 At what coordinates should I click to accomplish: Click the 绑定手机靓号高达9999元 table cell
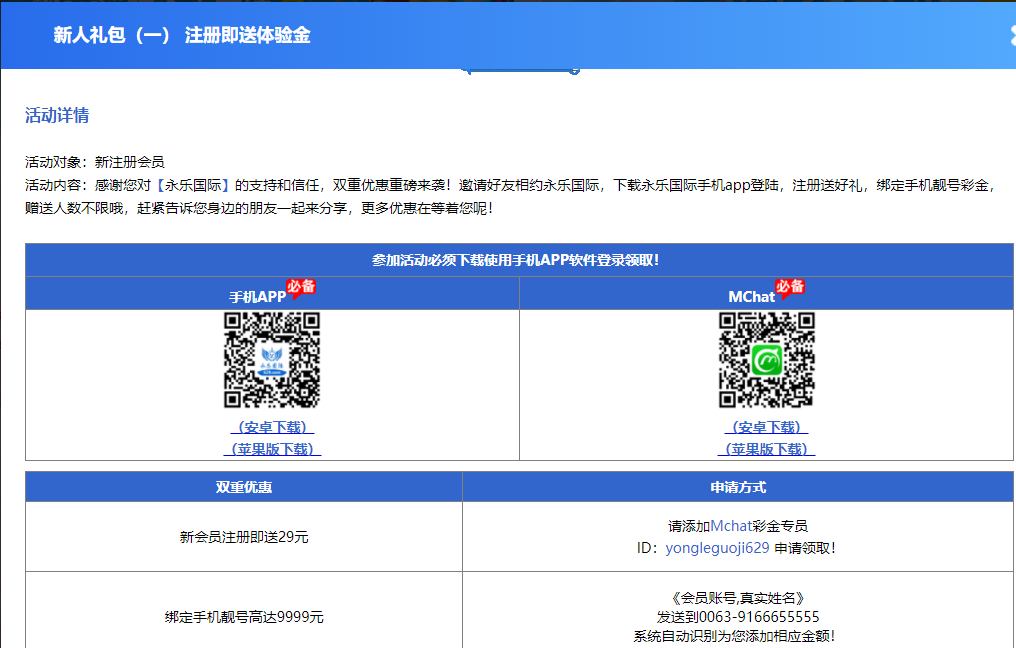click(x=244, y=617)
